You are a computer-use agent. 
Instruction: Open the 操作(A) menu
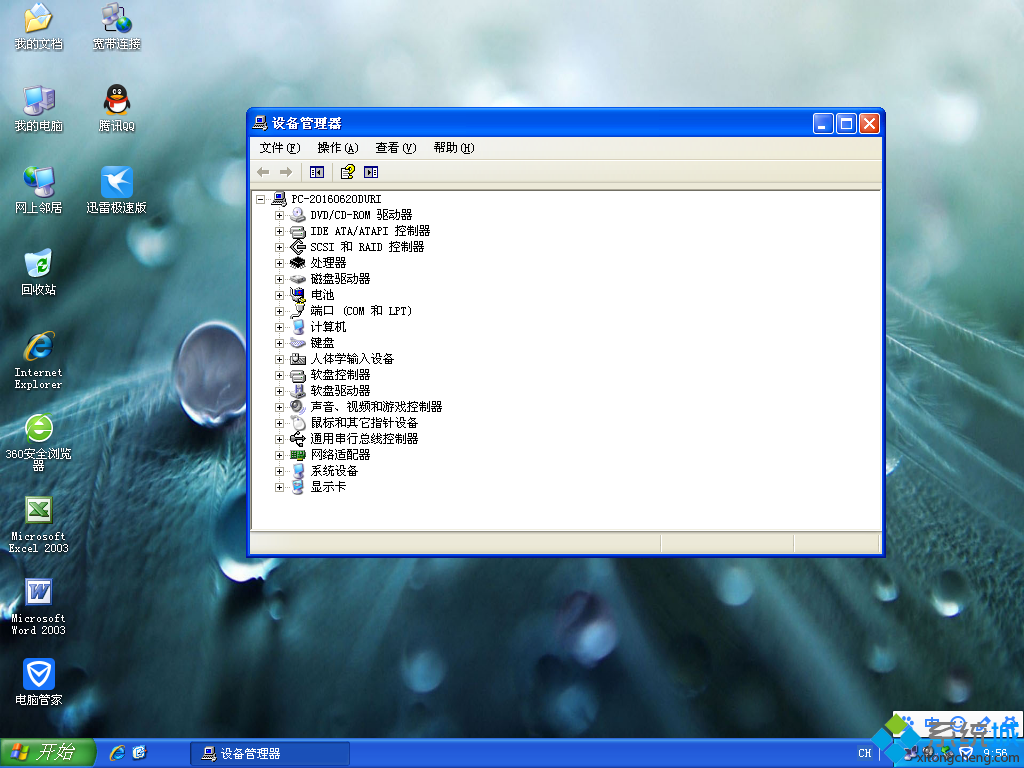click(338, 148)
